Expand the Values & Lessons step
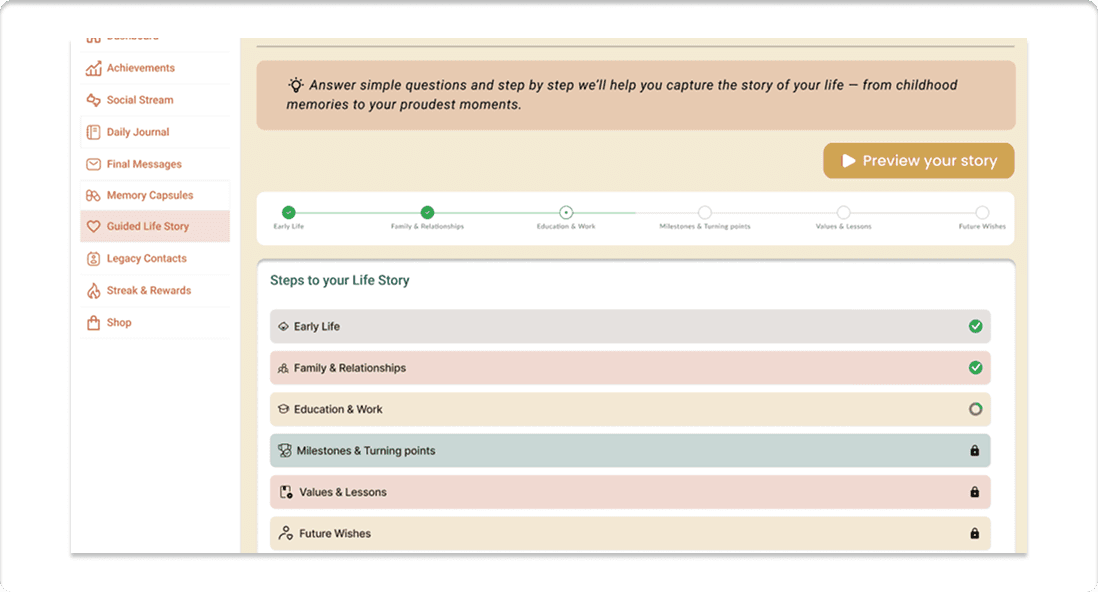Viewport: 1098px width, 592px height. (x=629, y=492)
